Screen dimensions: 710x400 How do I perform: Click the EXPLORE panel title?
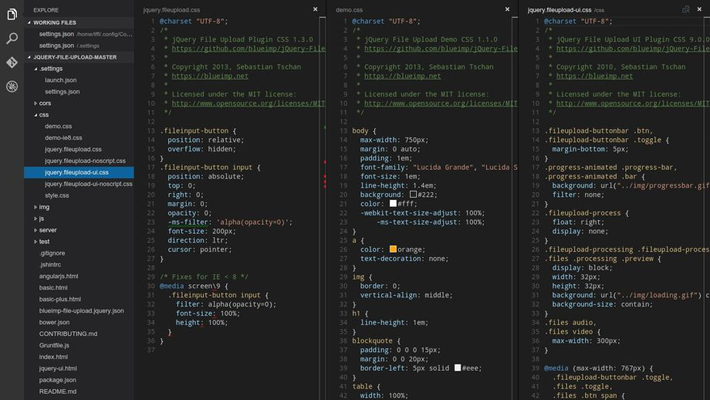46,10
